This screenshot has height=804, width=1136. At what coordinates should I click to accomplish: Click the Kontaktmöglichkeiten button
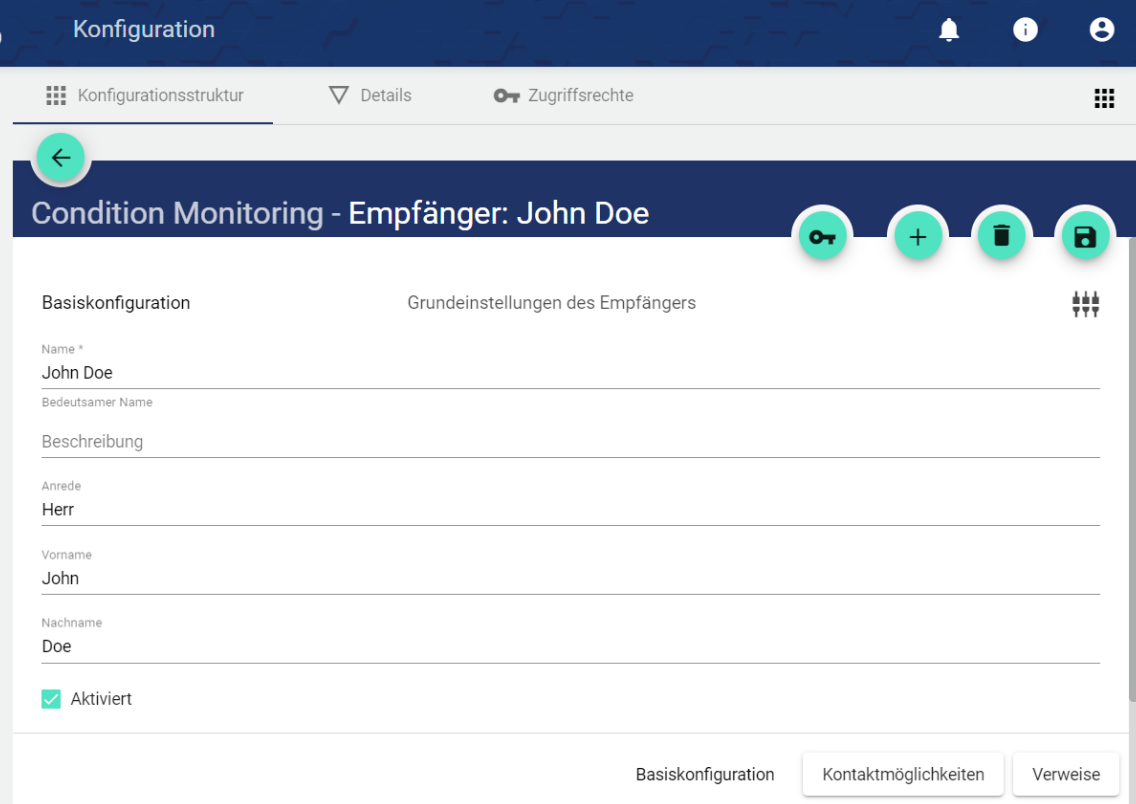902,774
